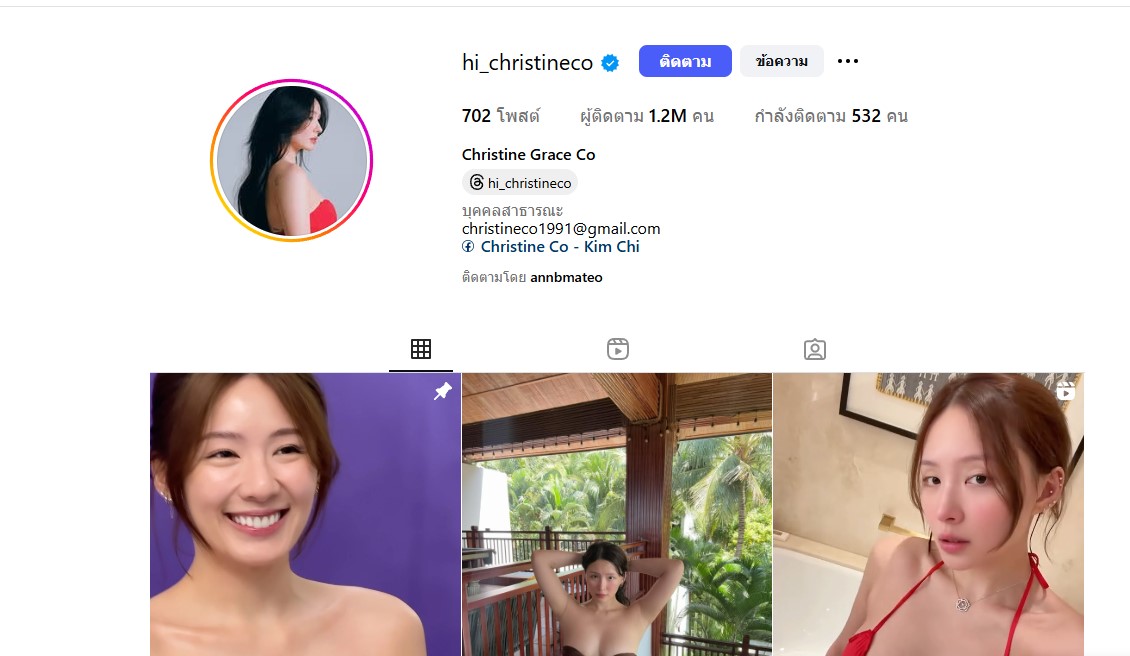Open the red bikini reel post

[x=928, y=514]
